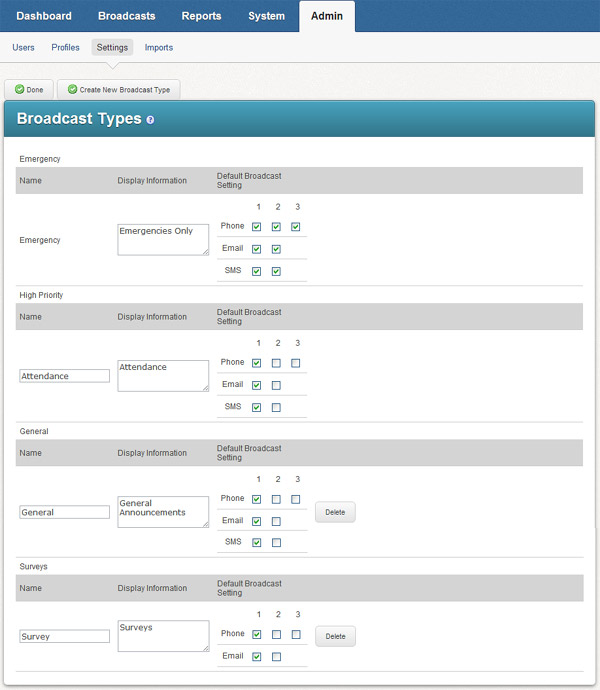Click the Done button
The width and height of the screenshot is (600, 690).
coord(29,89)
